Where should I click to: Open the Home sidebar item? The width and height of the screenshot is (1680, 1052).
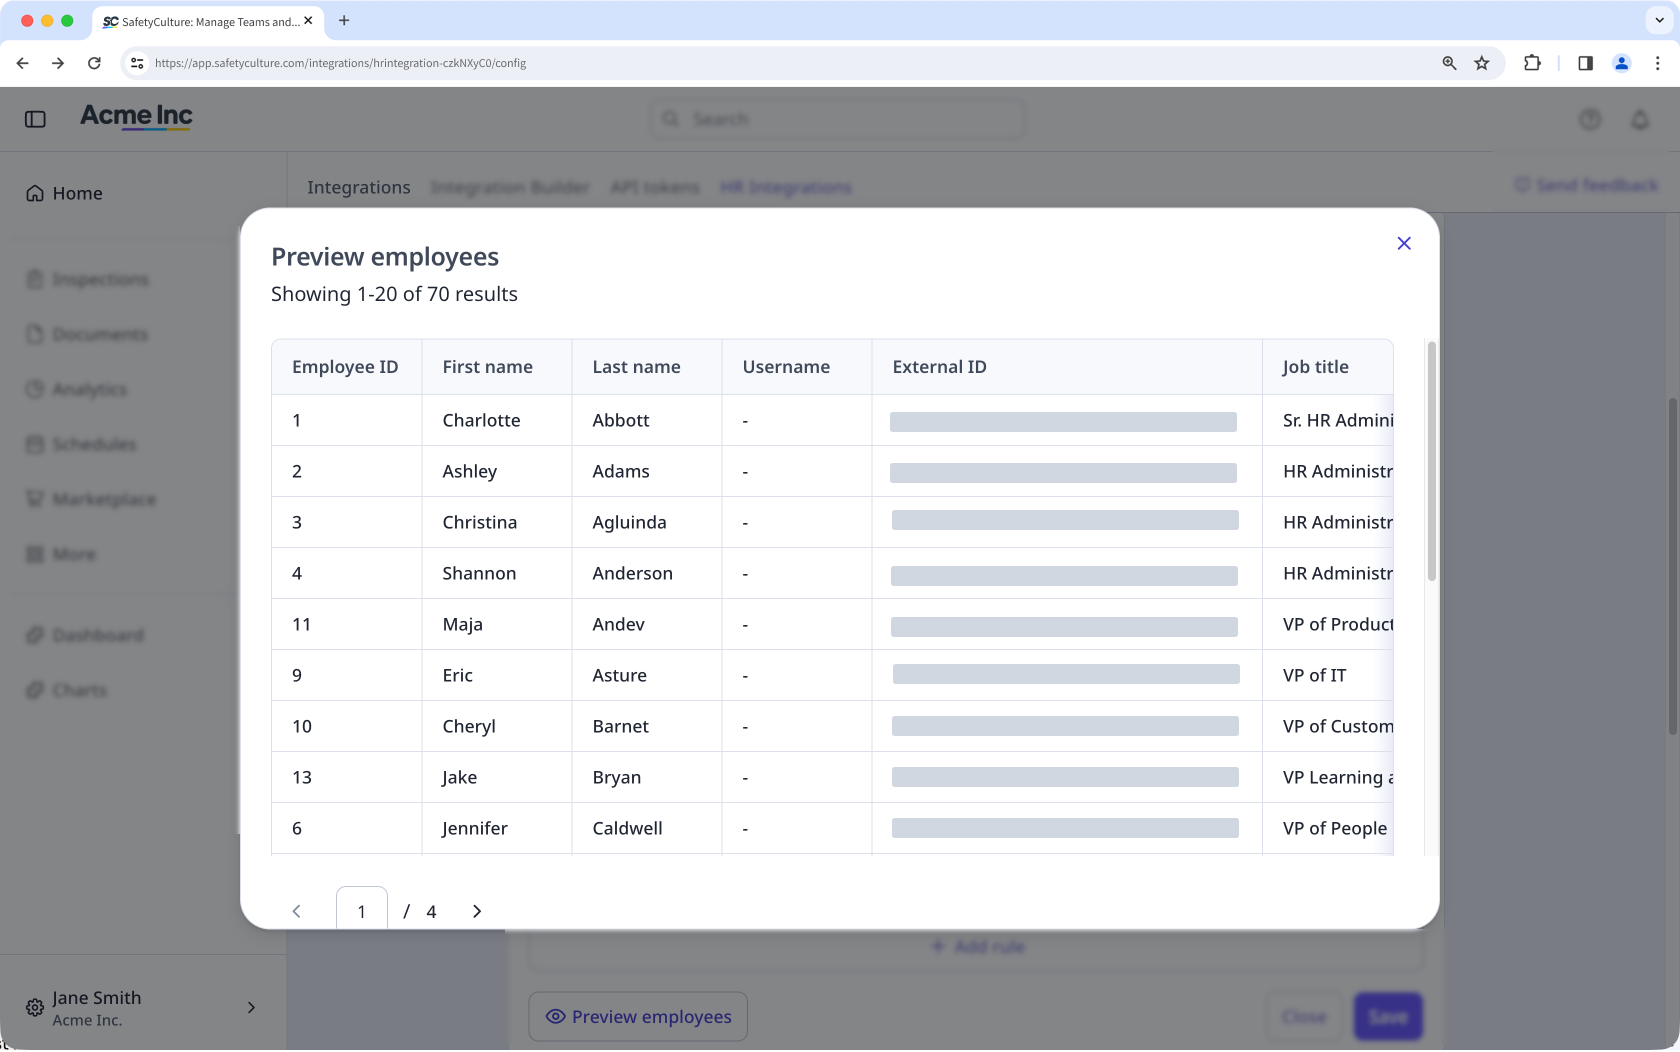[x=64, y=193]
